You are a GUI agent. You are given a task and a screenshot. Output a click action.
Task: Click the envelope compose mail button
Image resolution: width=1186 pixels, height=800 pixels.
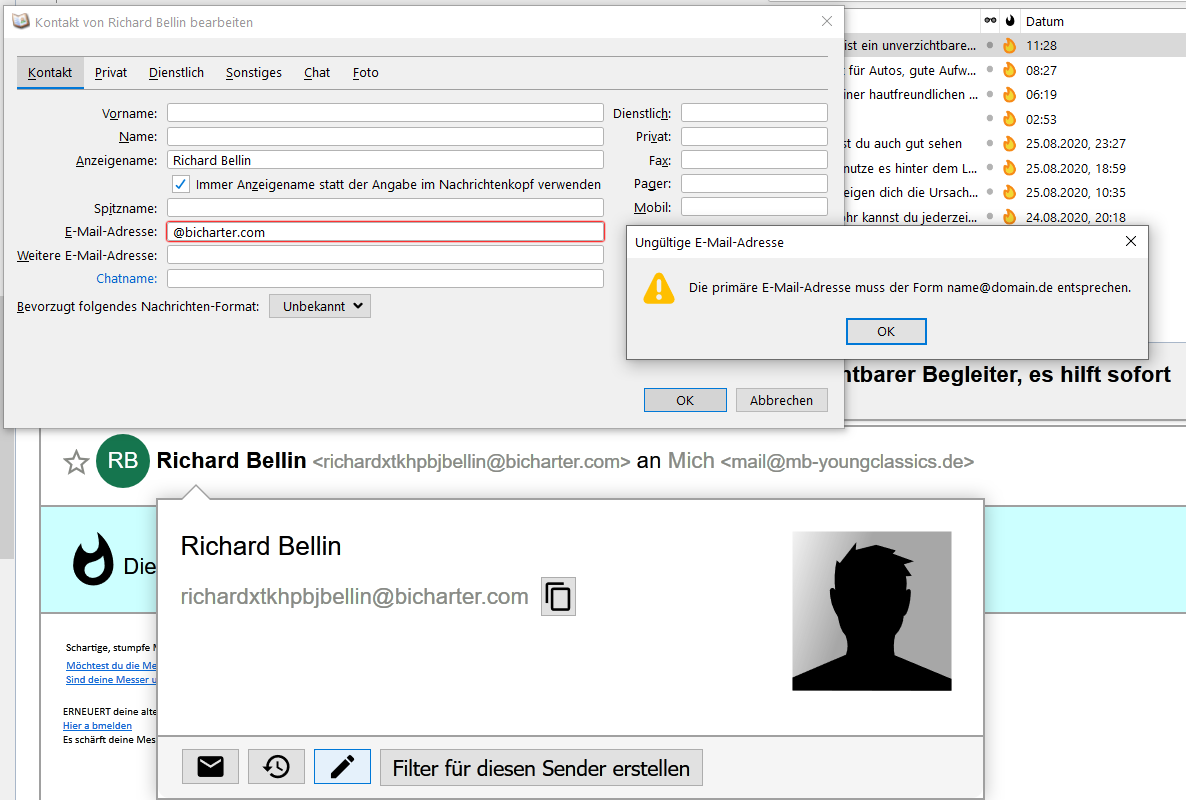[x=210, y=767]
